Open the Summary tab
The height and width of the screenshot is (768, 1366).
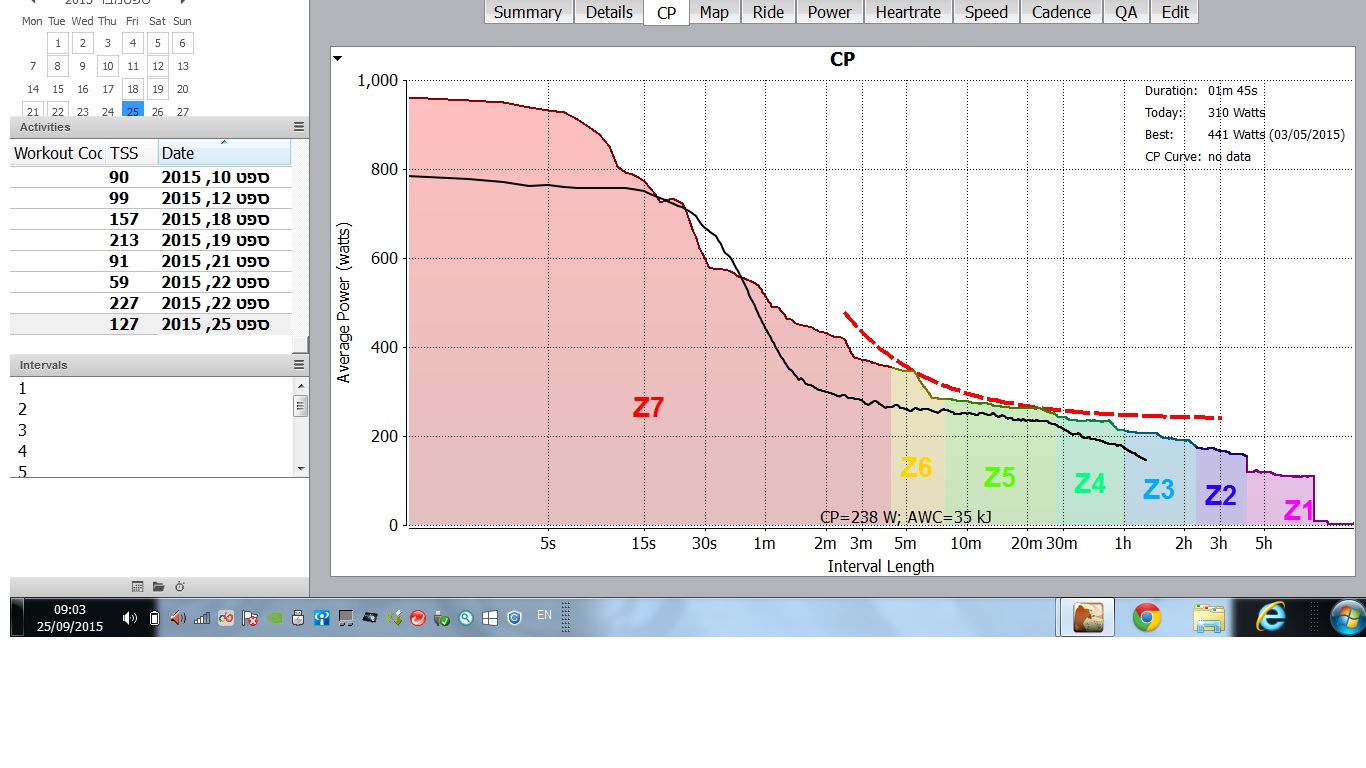pyautogui.click(x=527, y=12)
